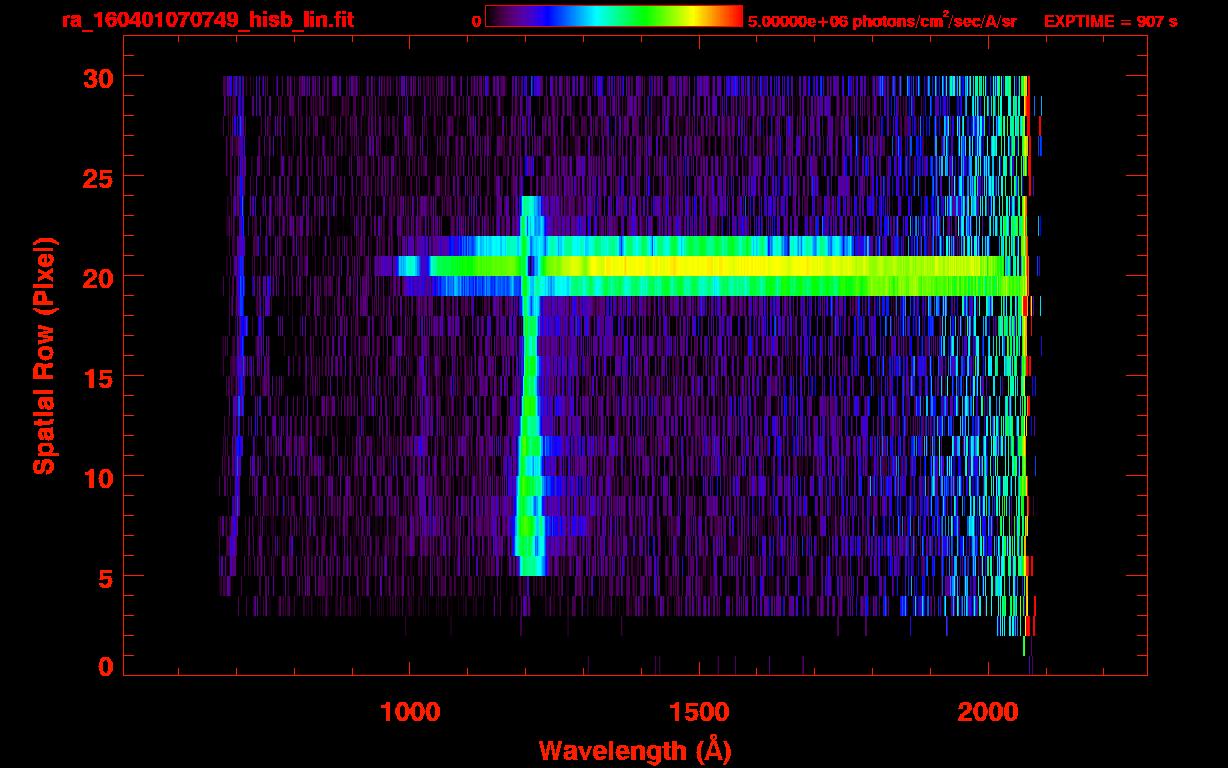Click the 1000 wavelength tick label
The image size is (1228, 768).
410,712
